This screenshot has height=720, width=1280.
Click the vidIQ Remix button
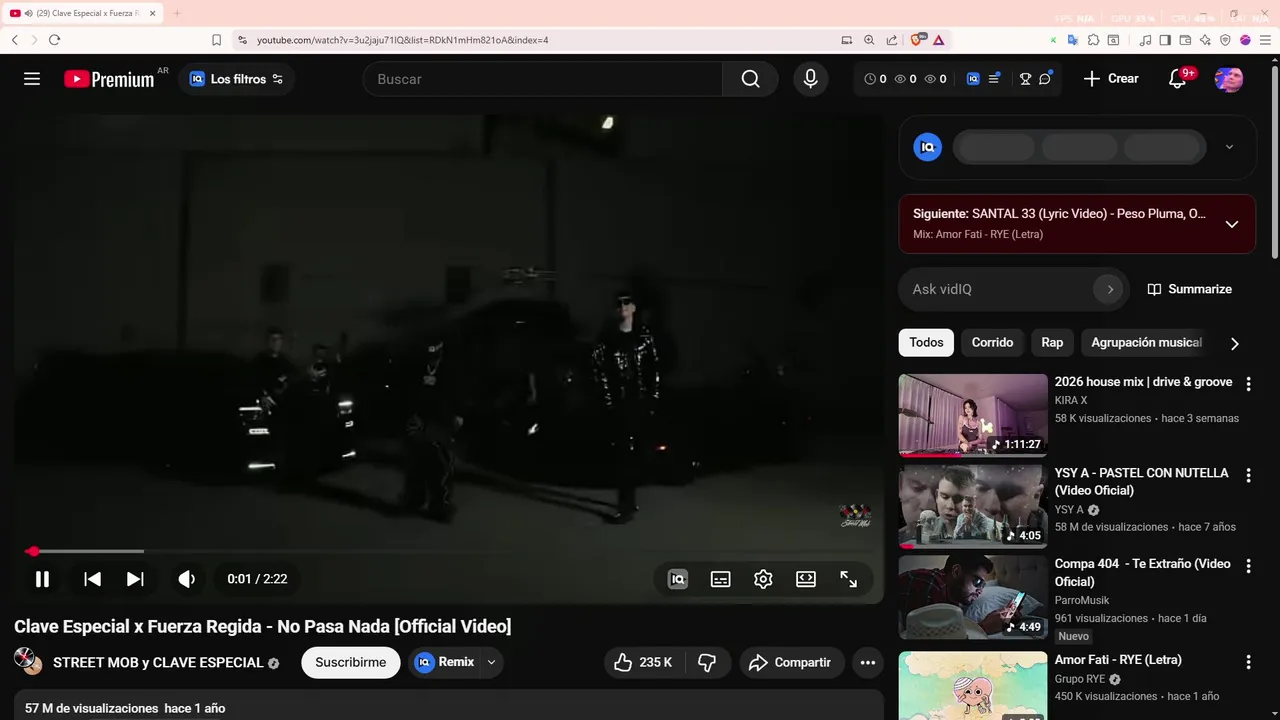coord(445,662)
